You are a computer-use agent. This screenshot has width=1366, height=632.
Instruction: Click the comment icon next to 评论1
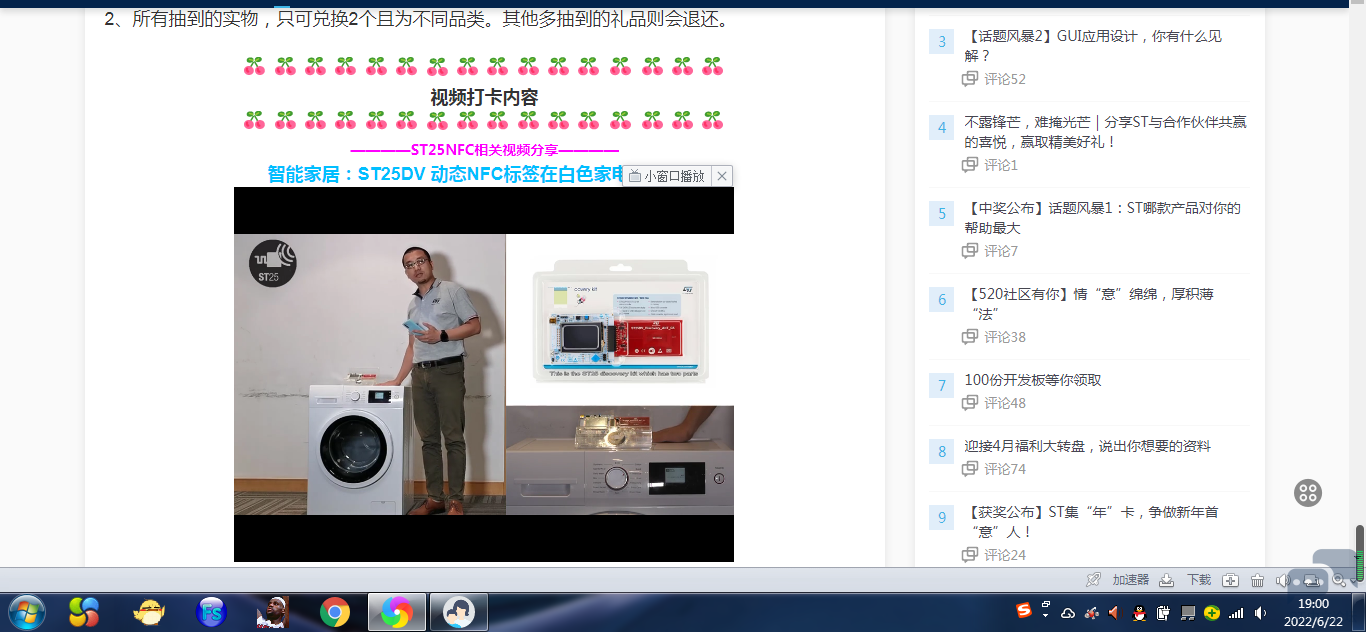coord(970,165)
